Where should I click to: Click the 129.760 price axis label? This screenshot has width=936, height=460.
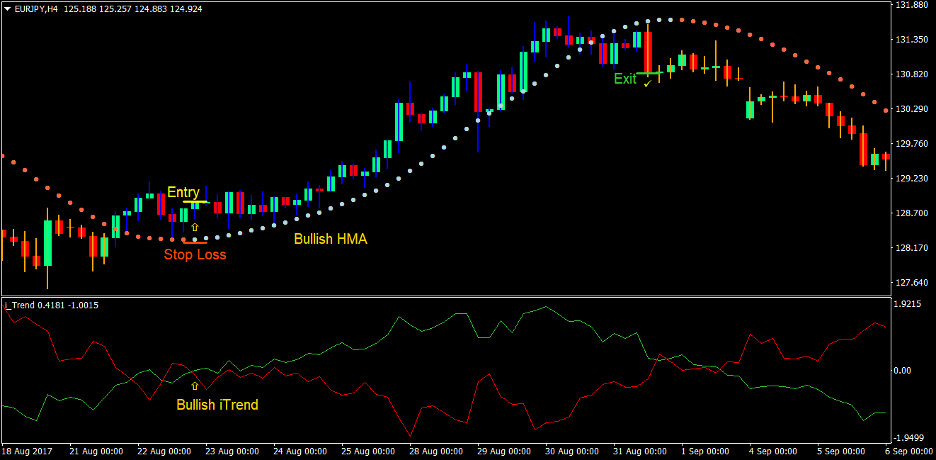(910, 144)
